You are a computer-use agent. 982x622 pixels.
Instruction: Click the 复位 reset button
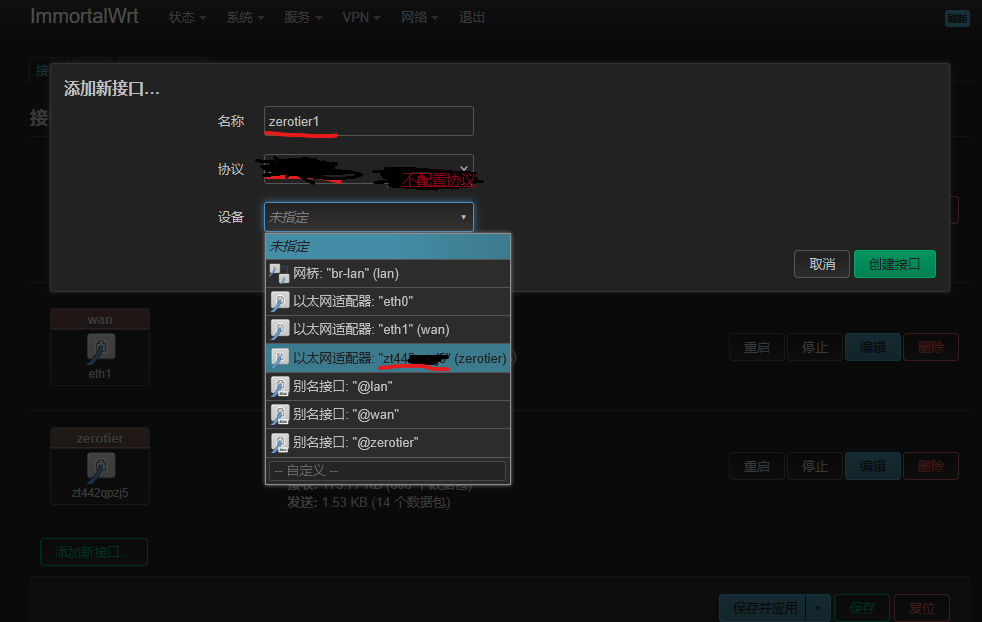922,608
